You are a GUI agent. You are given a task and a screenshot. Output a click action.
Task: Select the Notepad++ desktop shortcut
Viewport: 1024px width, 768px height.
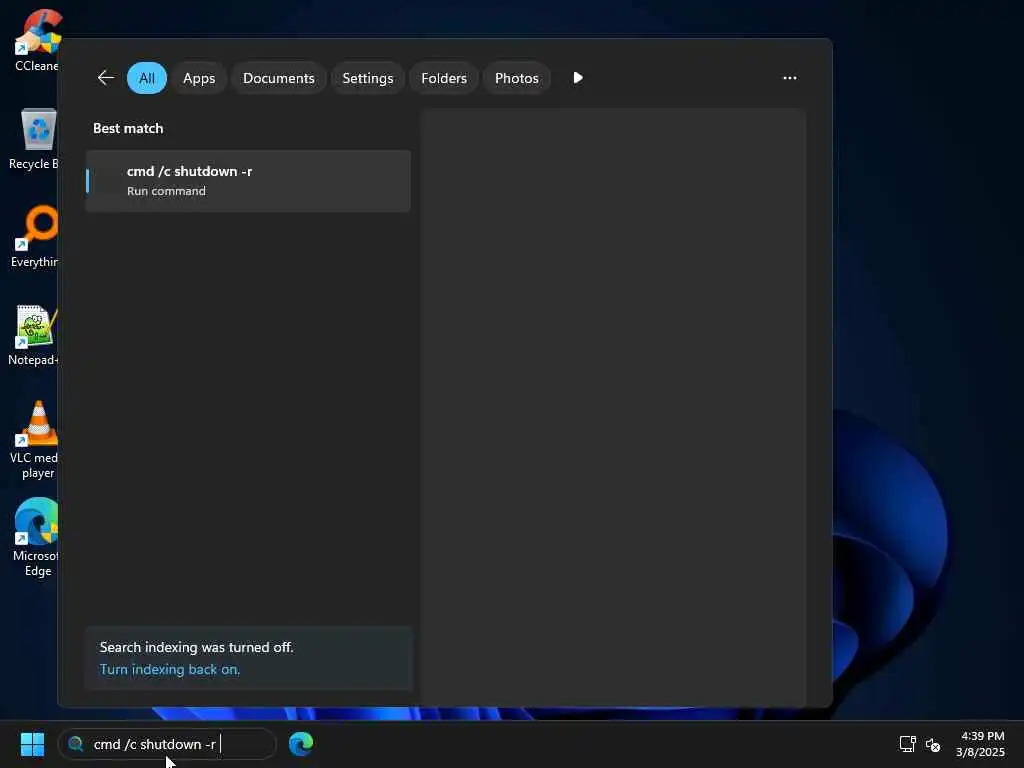33,335
